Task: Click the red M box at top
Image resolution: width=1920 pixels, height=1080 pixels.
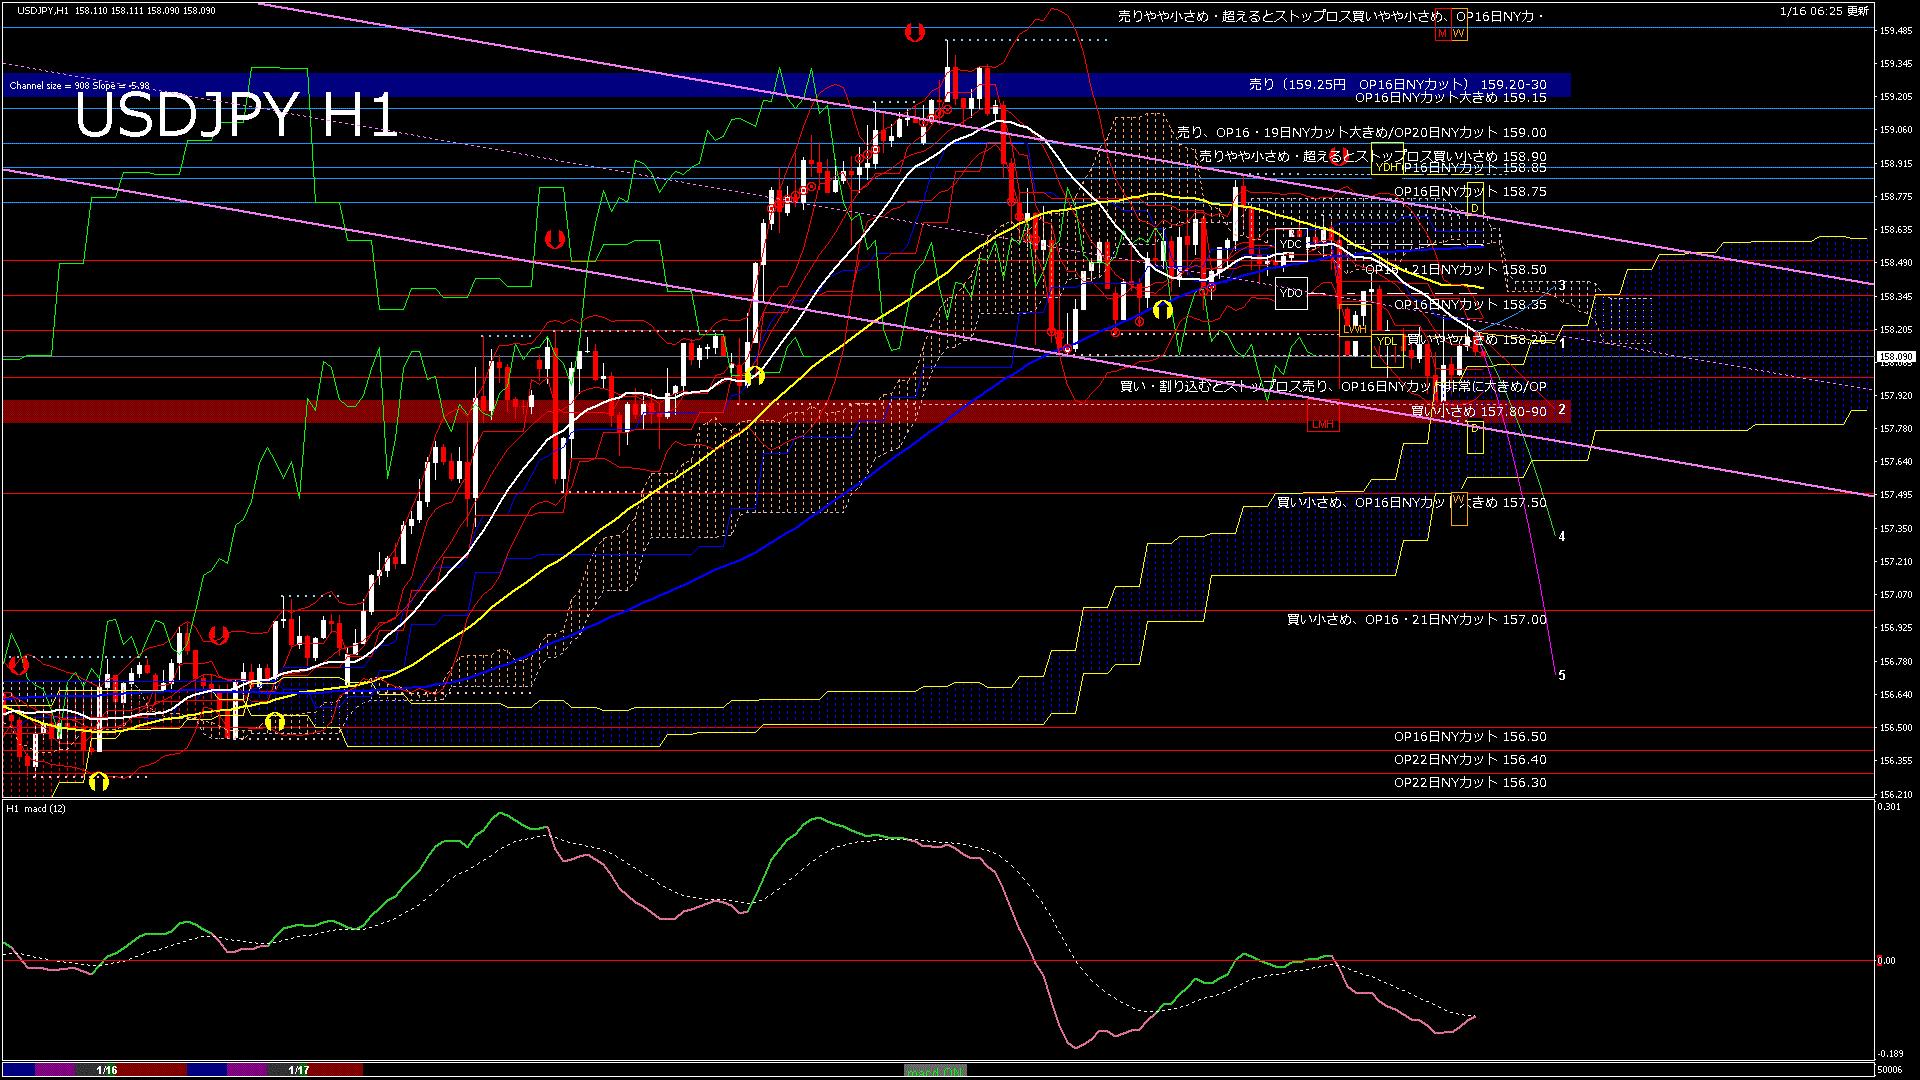Action: pyautogui.click(x=1442, y=33)
